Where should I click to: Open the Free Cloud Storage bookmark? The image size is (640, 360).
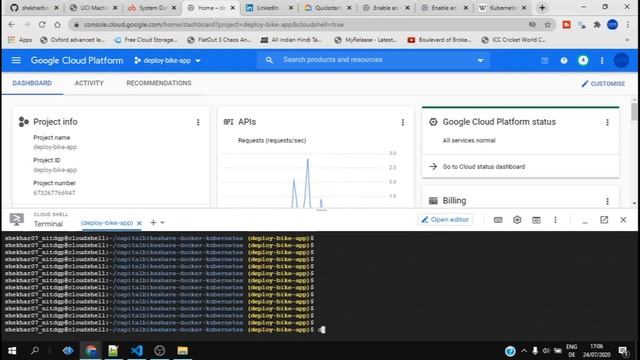tap(146, 40)
